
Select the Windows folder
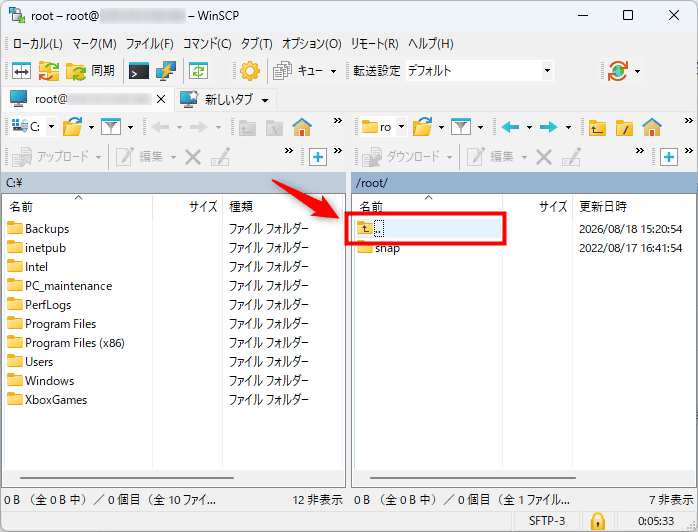pos(41,381)
